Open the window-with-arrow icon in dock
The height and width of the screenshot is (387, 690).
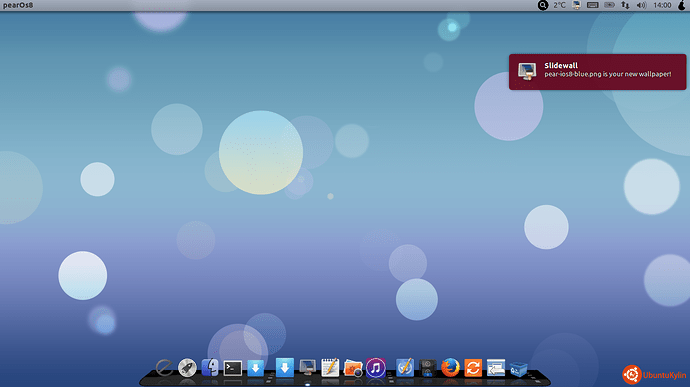click(496, 368)
